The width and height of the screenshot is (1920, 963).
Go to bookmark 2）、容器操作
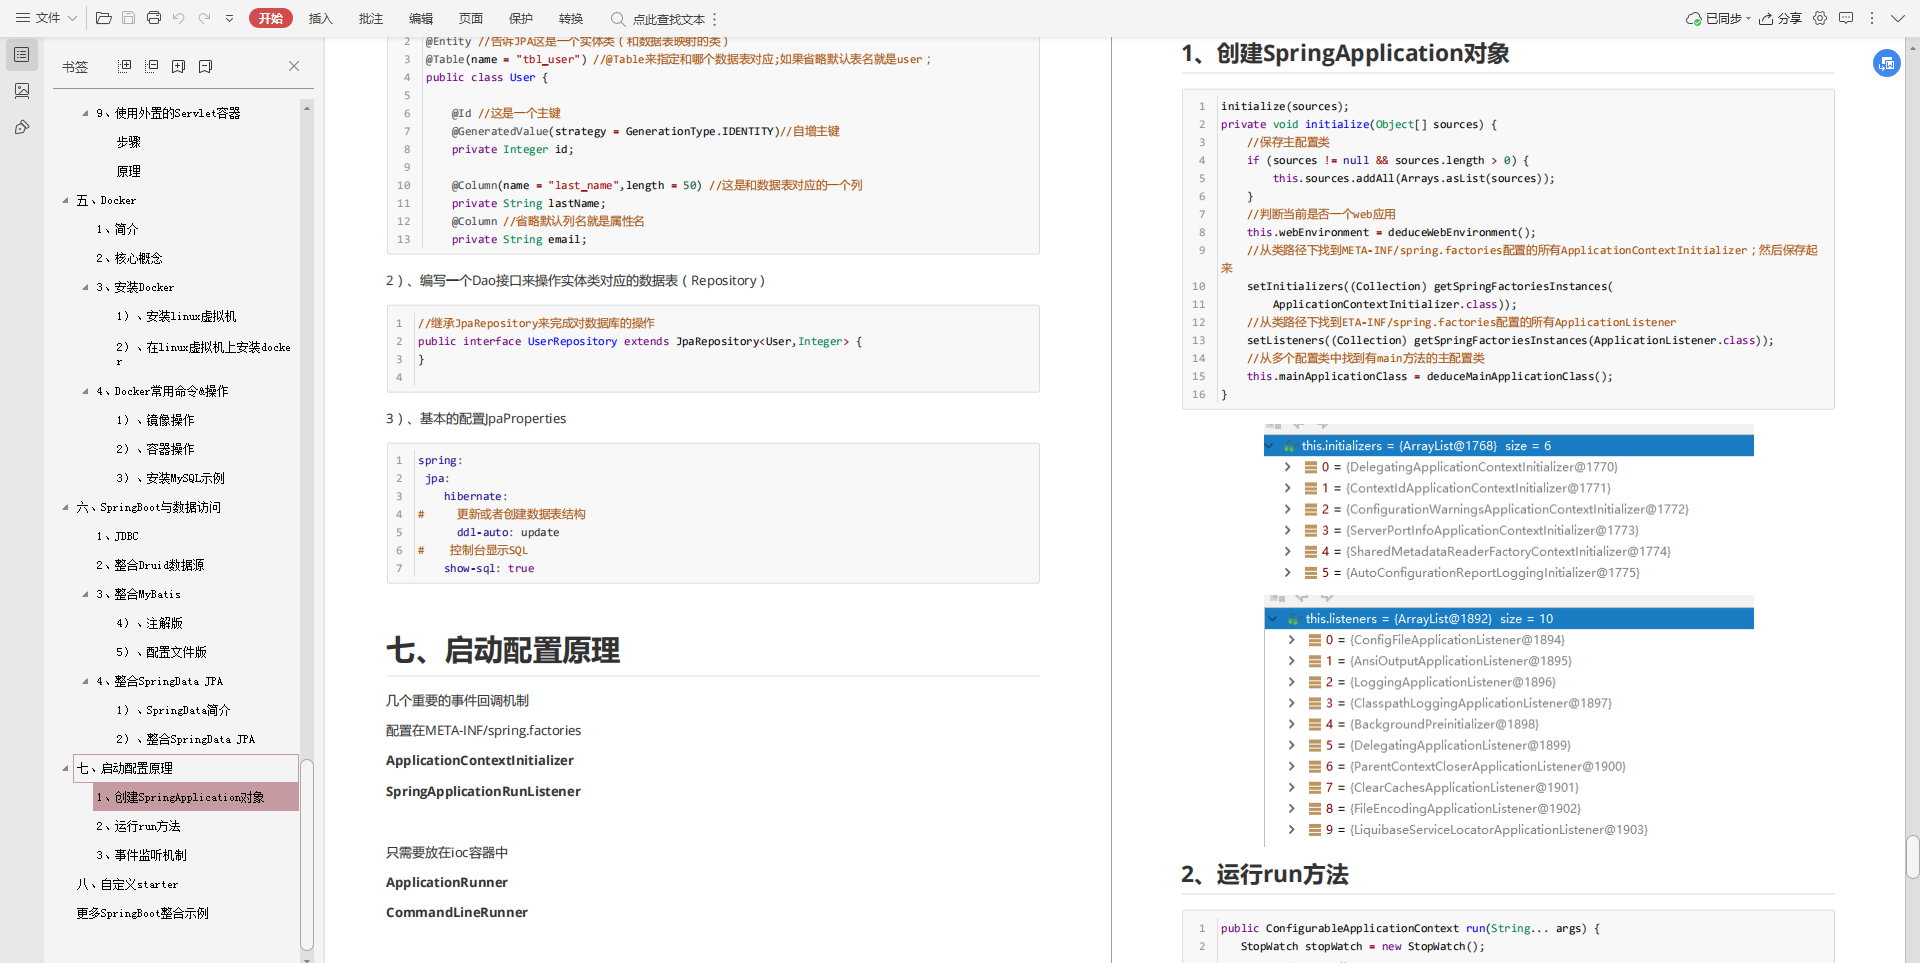point(155,449)
